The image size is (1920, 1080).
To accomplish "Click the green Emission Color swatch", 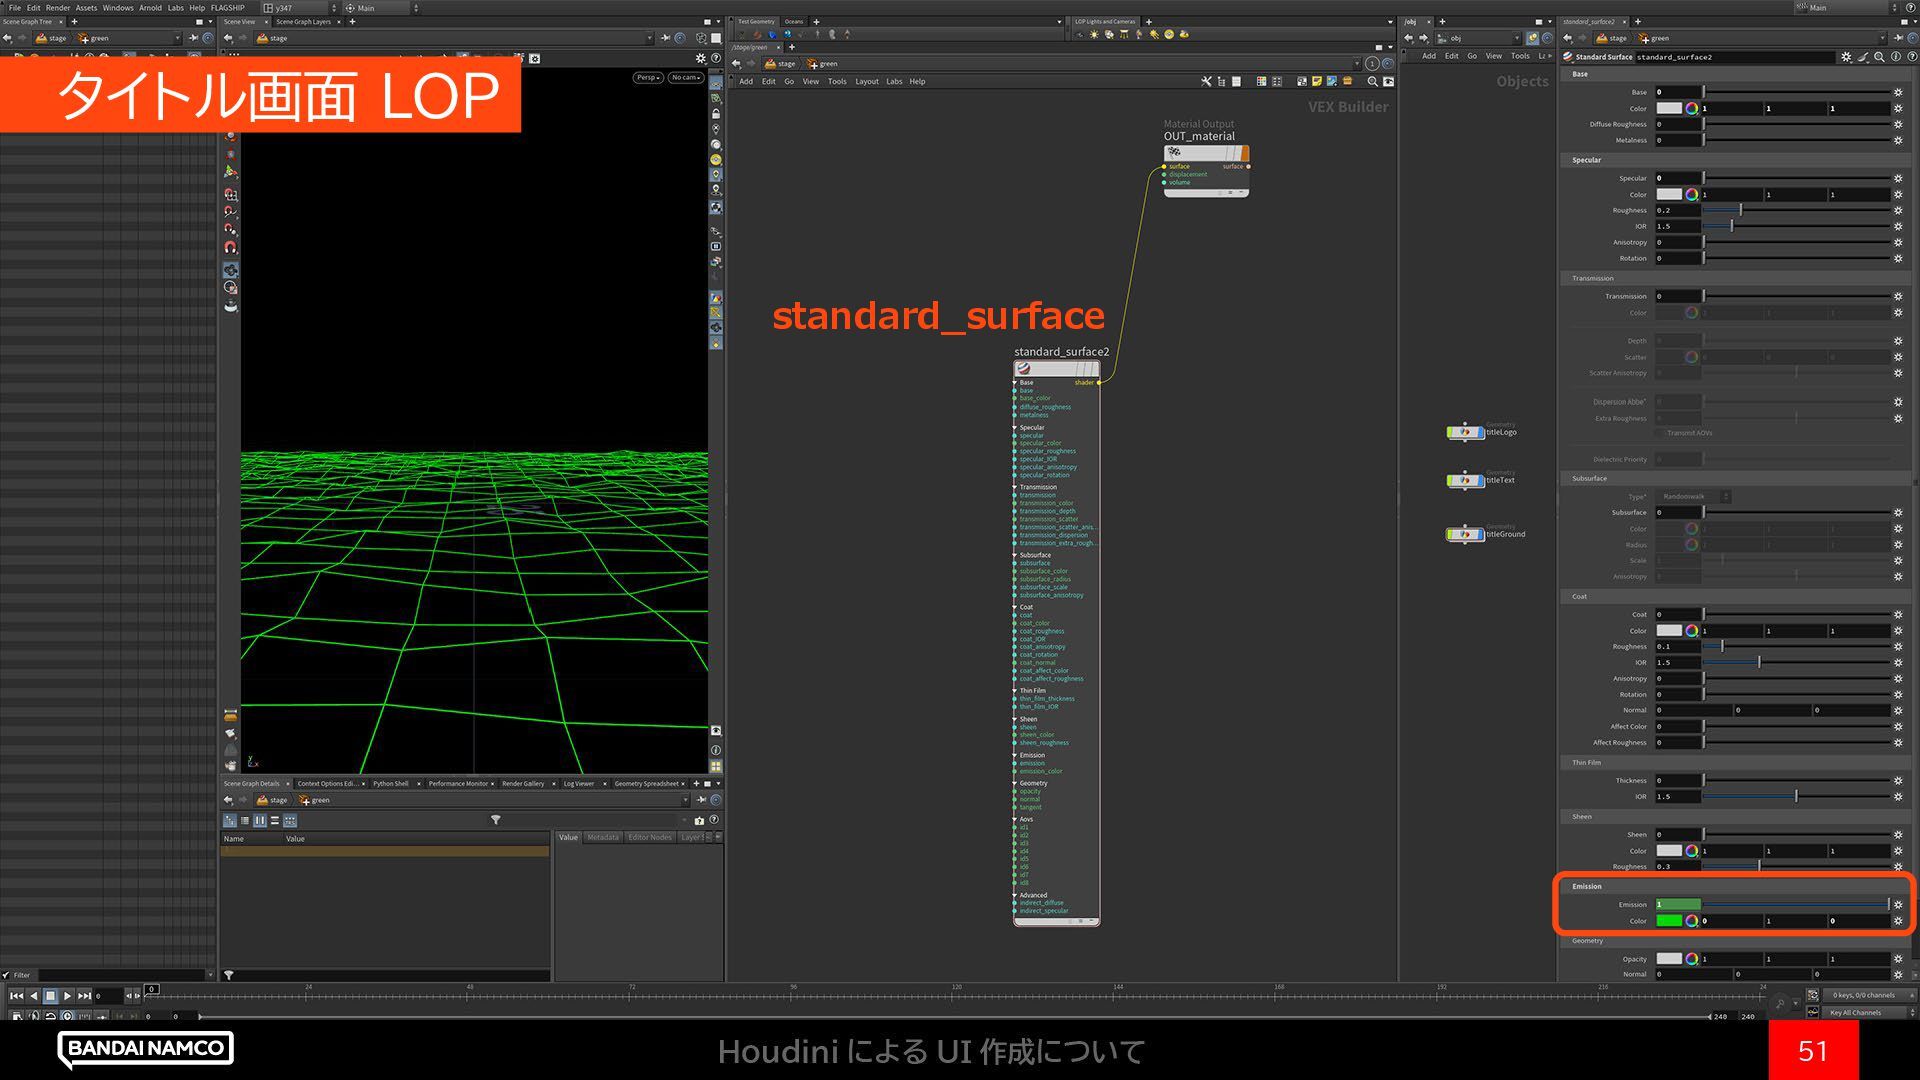I will 1668,921.
